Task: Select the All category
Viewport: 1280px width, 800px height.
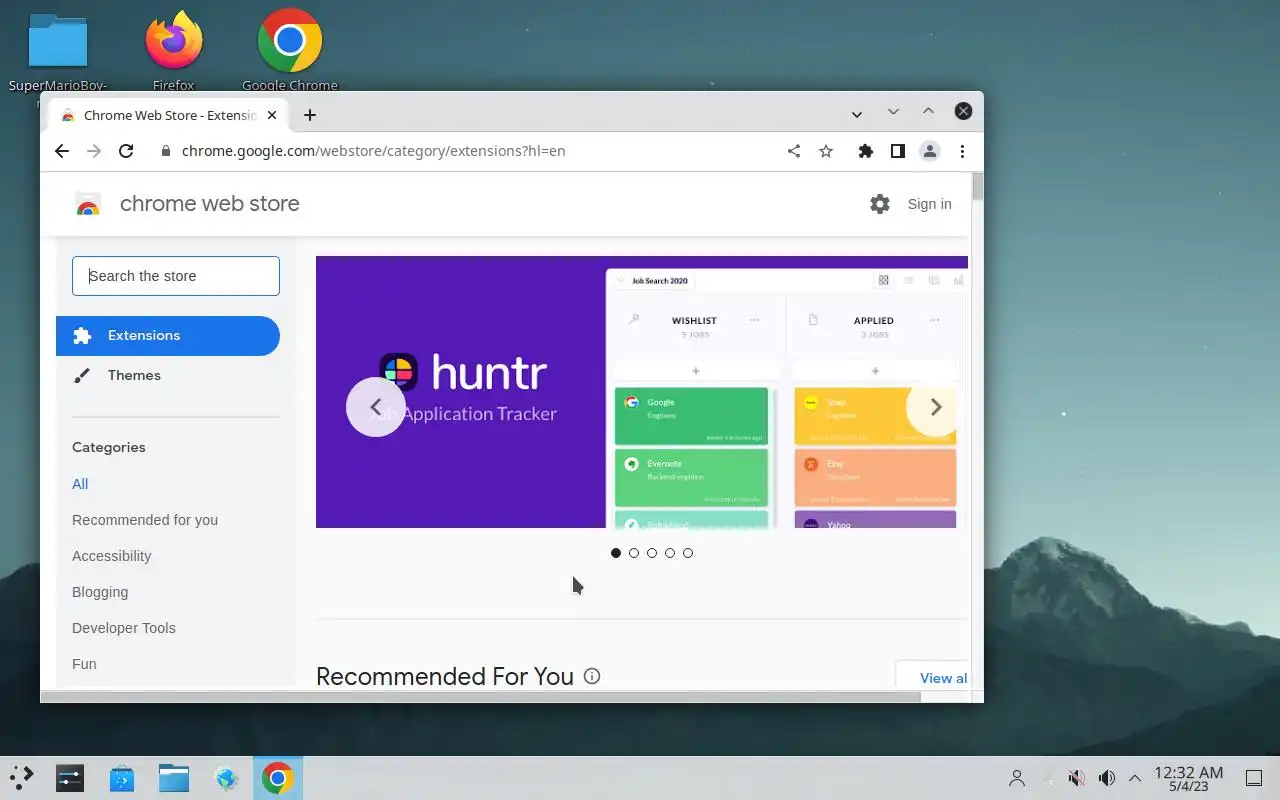Action: (80, 484)
